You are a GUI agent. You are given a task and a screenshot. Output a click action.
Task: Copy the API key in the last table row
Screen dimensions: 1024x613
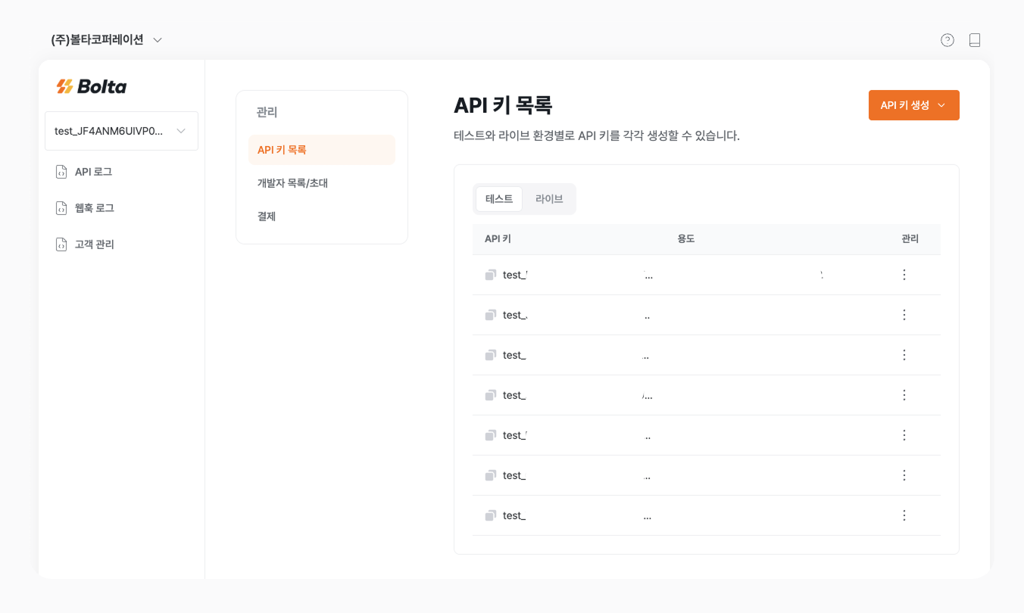pyautogui.click(x=490, y=516)
